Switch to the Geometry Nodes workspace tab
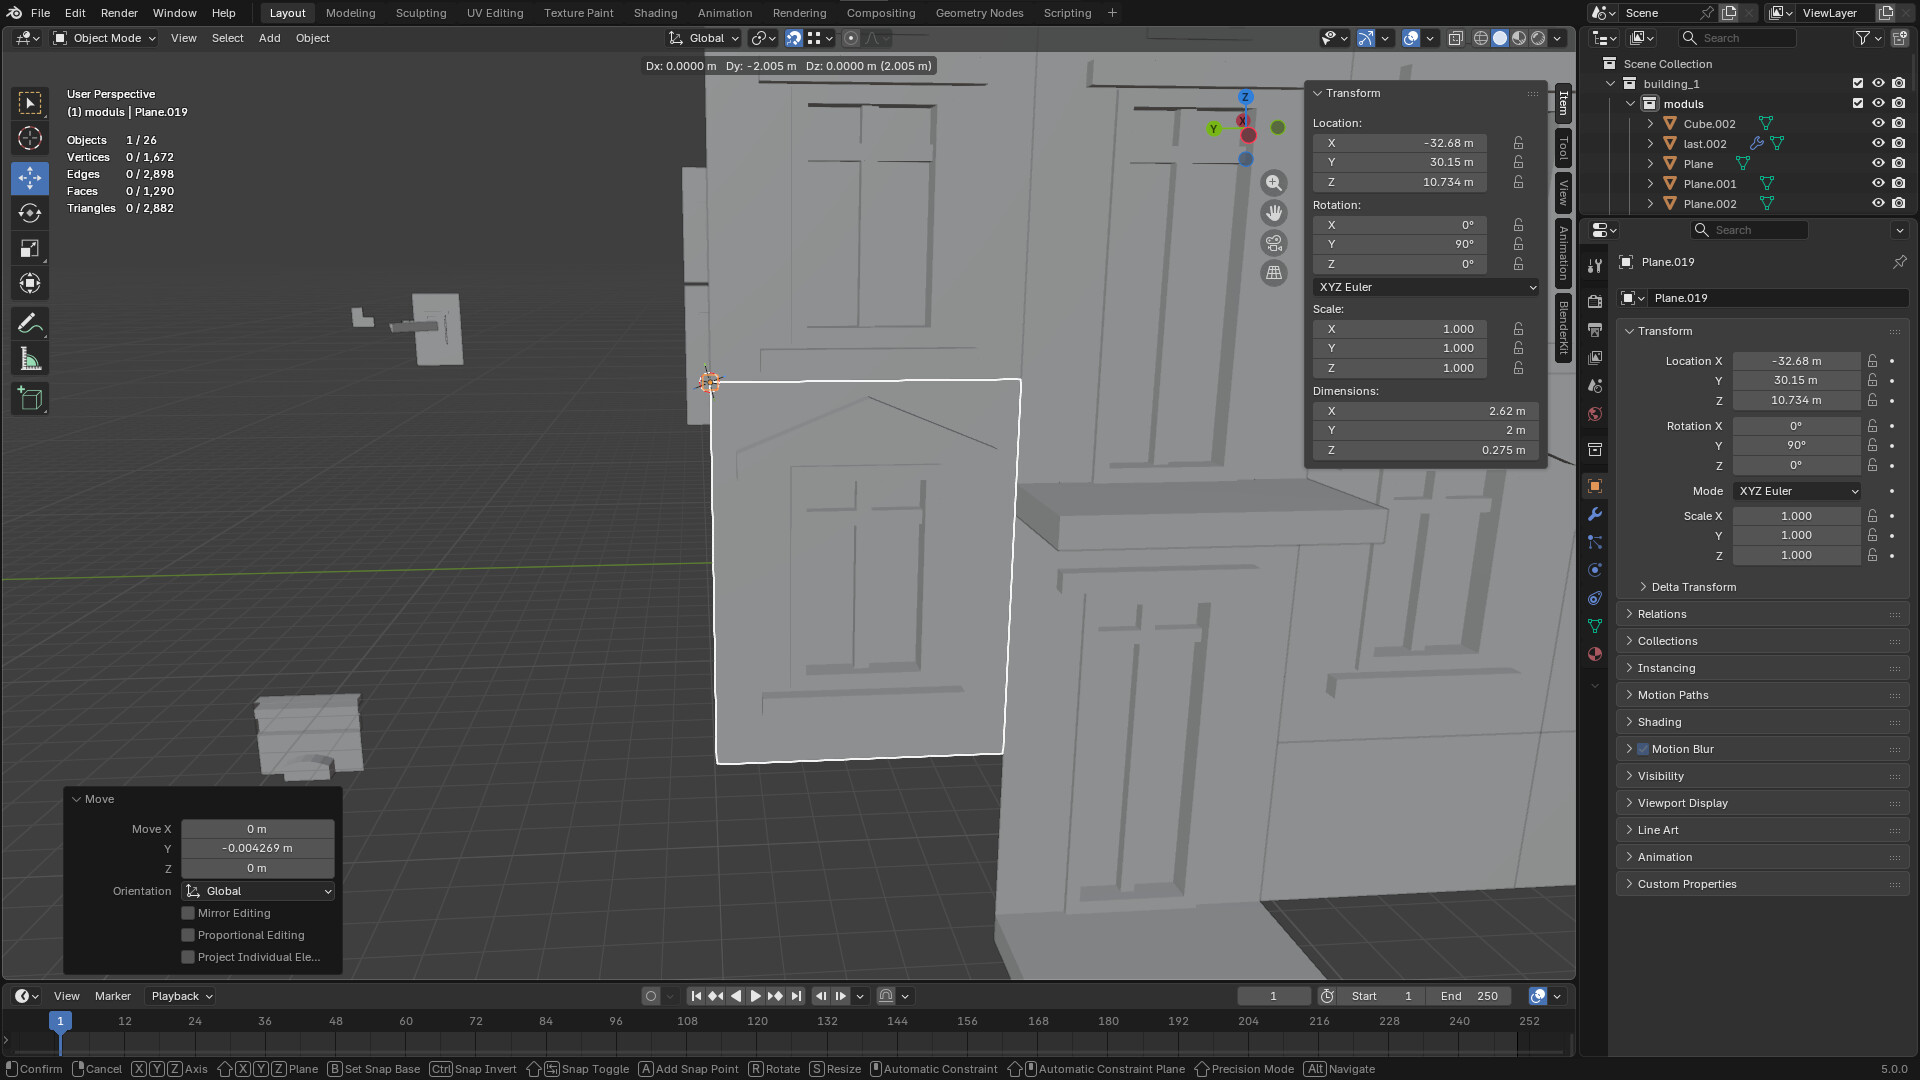 pos(979,13)
